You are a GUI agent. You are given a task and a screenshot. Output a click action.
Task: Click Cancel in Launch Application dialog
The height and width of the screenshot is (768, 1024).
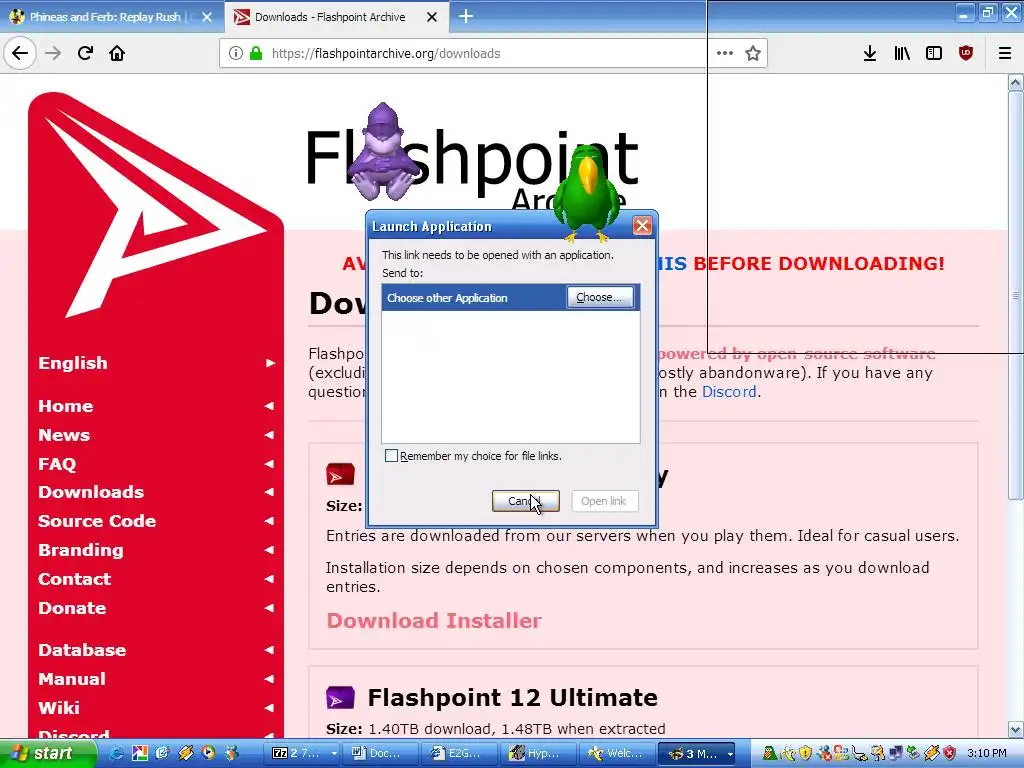pos(525,501)
